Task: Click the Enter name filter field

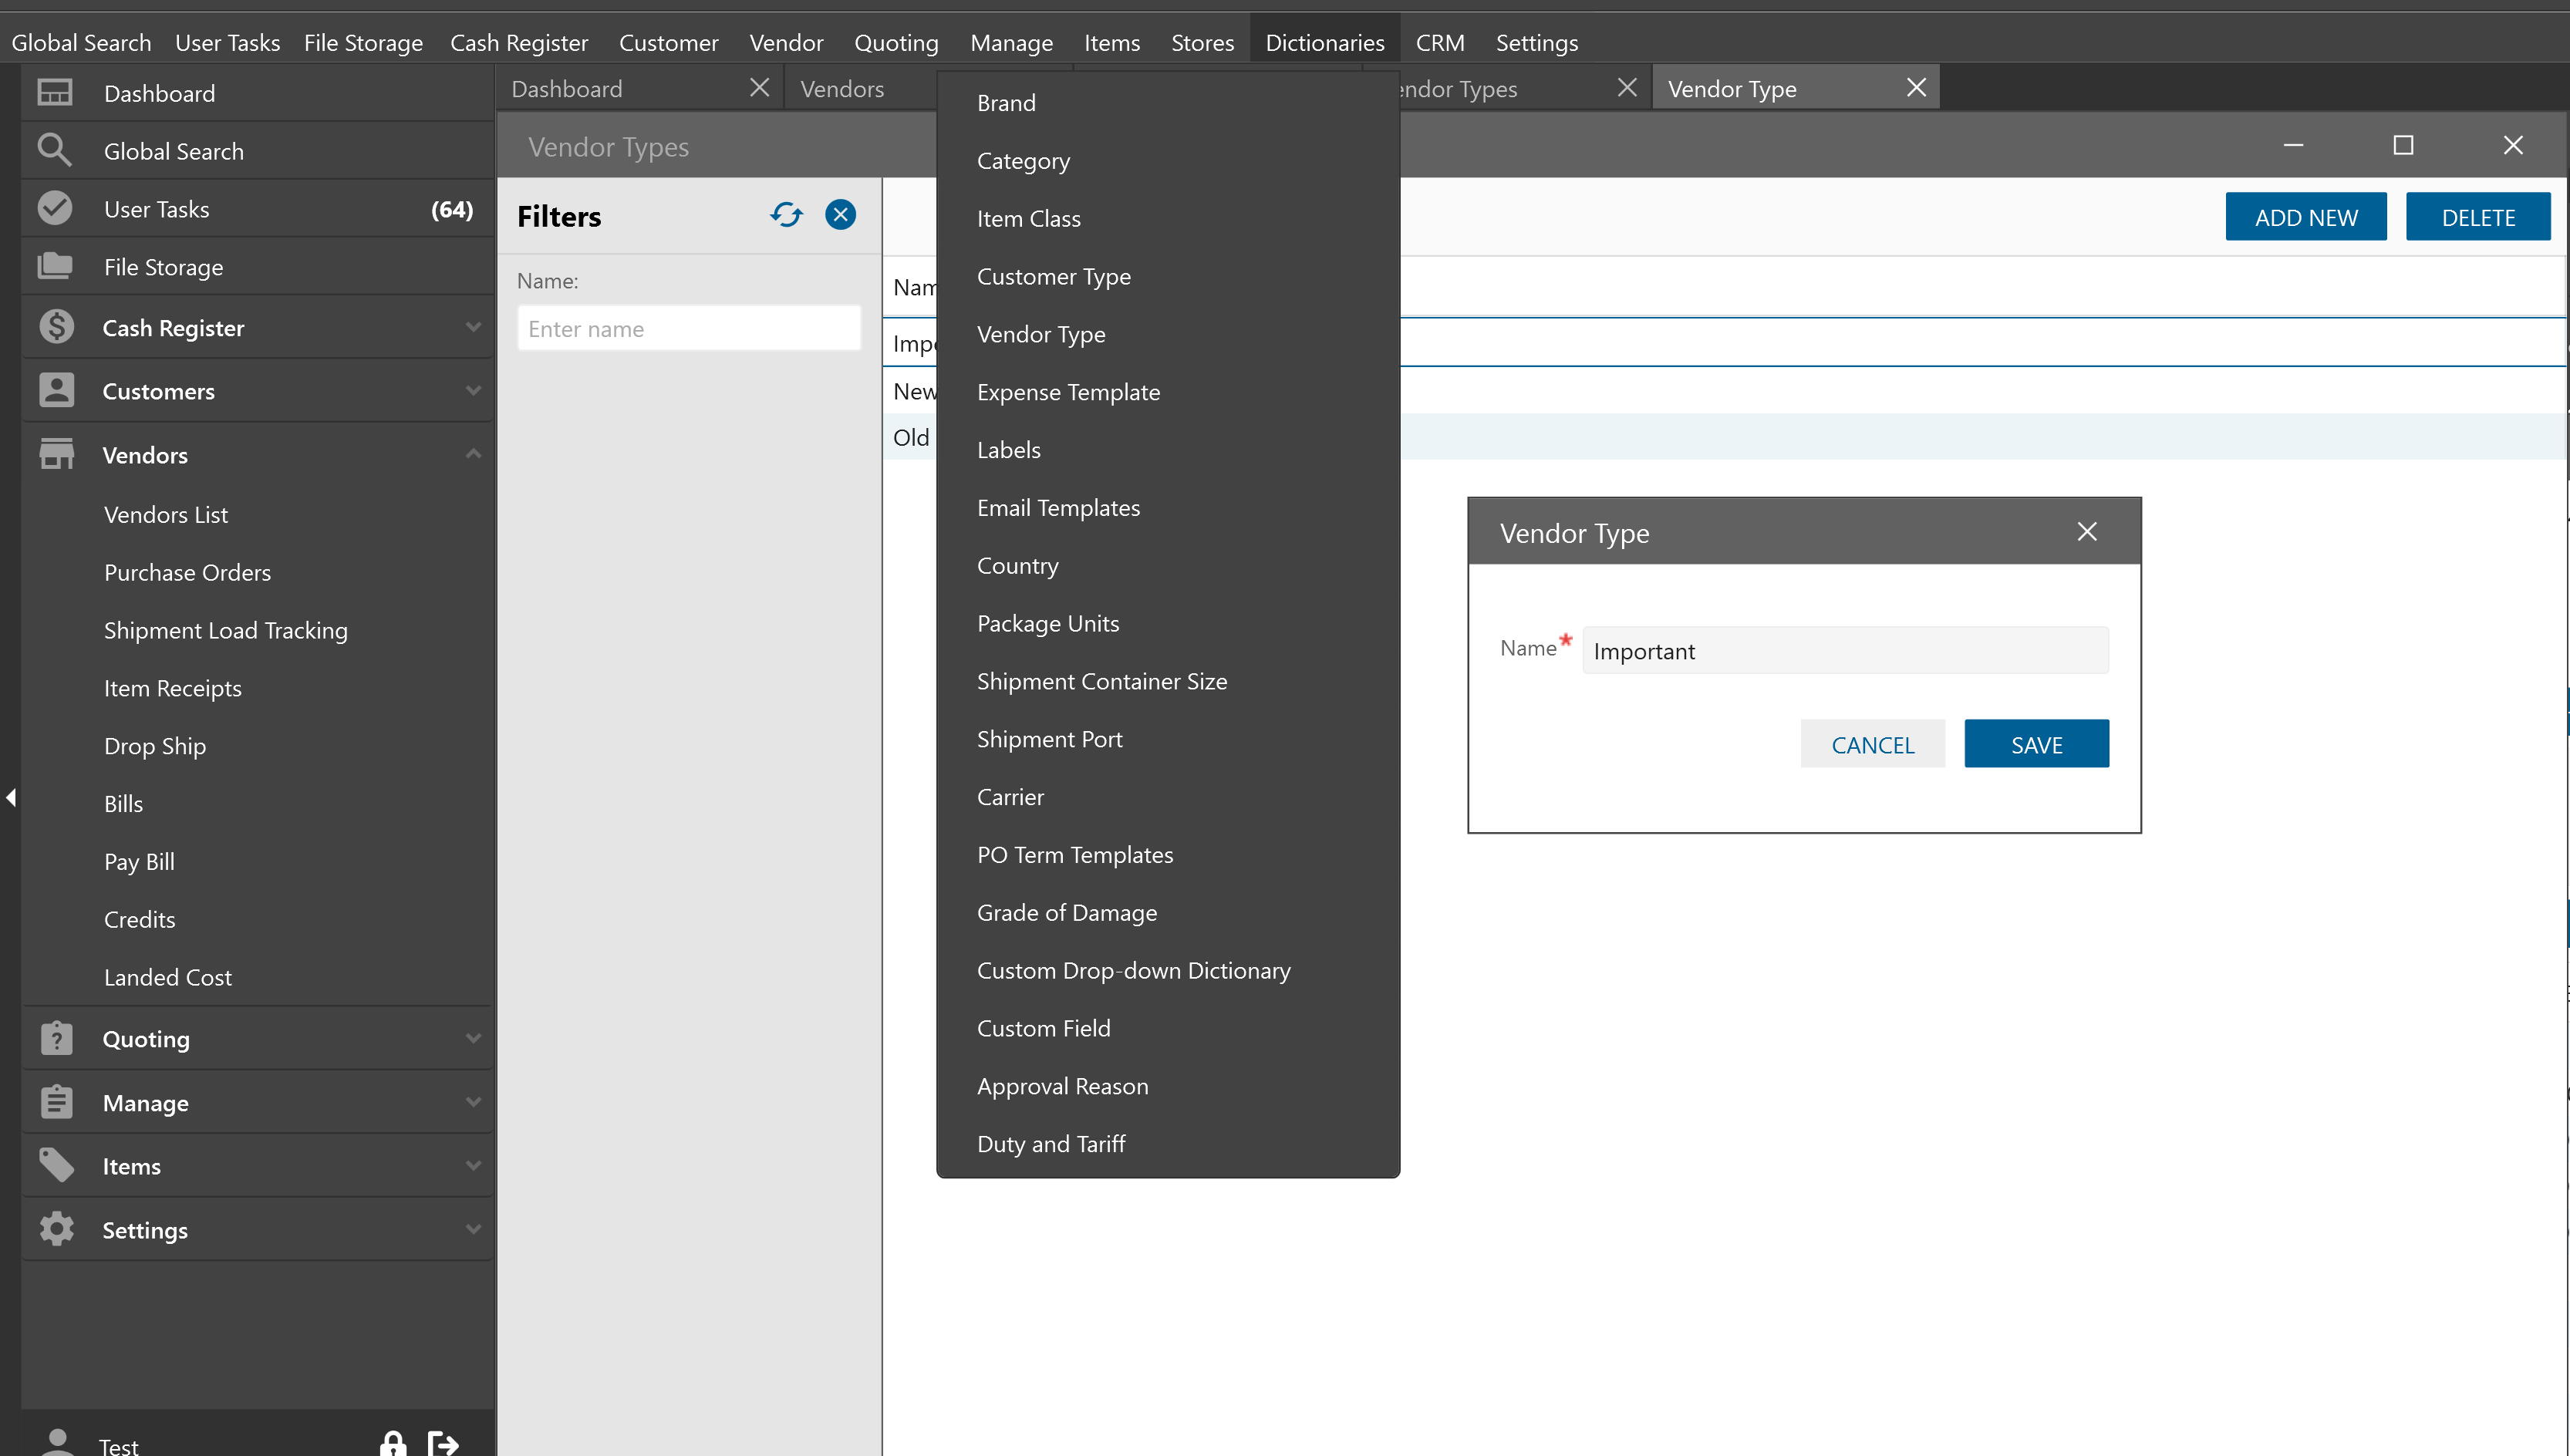Action: click(x=688, y=329)
